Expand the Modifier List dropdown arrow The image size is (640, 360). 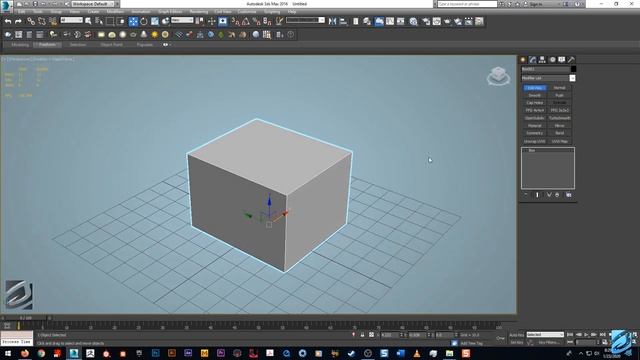tap(572, 78)
